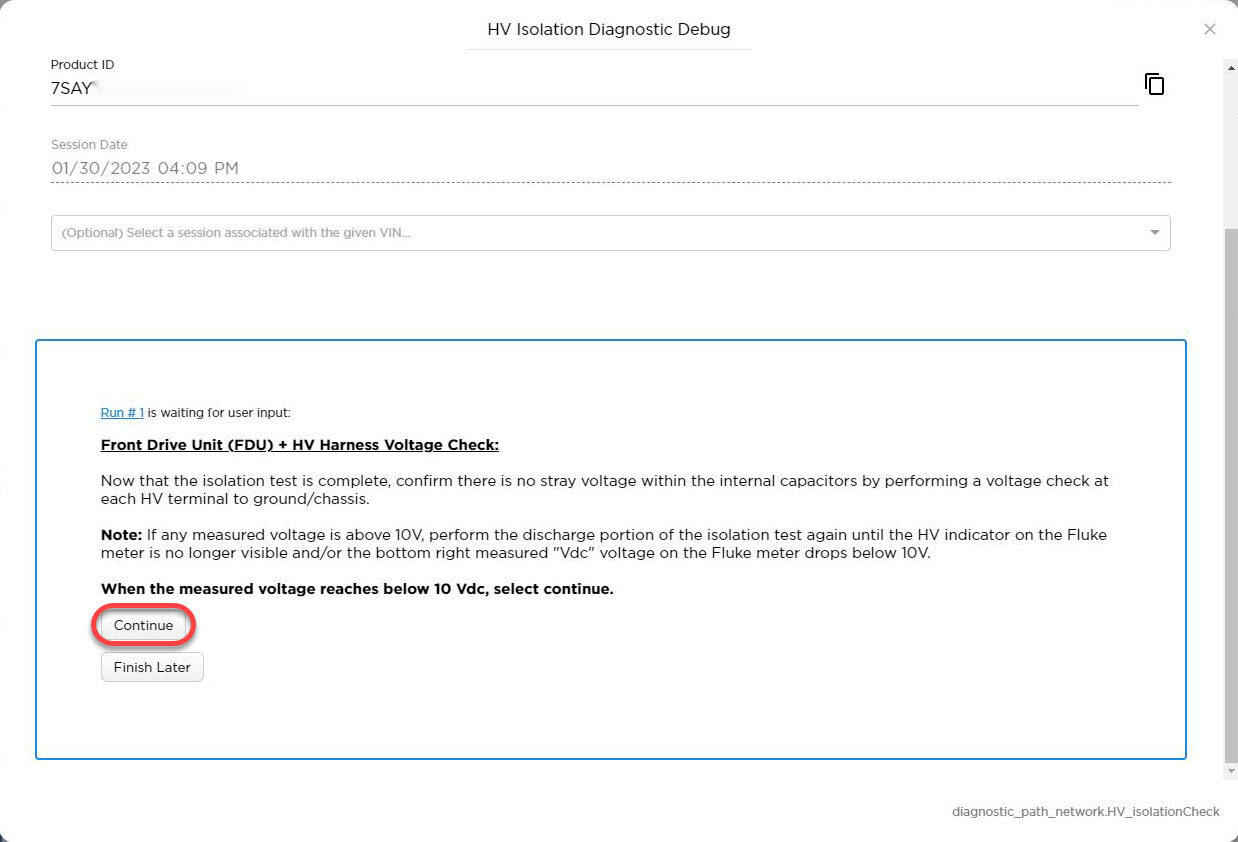Click the Product ID label
The height and width of the screenshot is (842, 1238).
tap(83, 65)
